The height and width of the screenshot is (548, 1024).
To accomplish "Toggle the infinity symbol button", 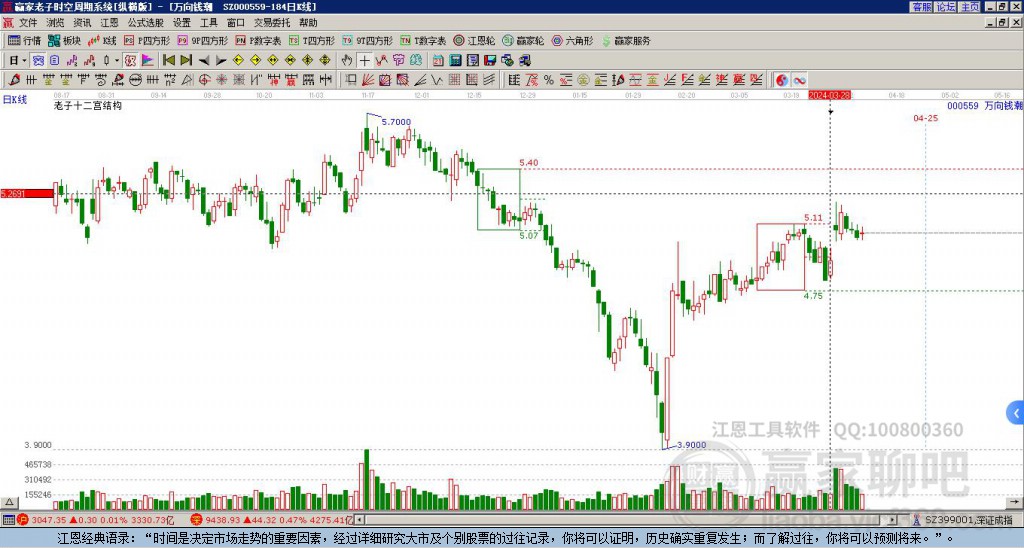I will pyautogui.click(x=799, y=80).
